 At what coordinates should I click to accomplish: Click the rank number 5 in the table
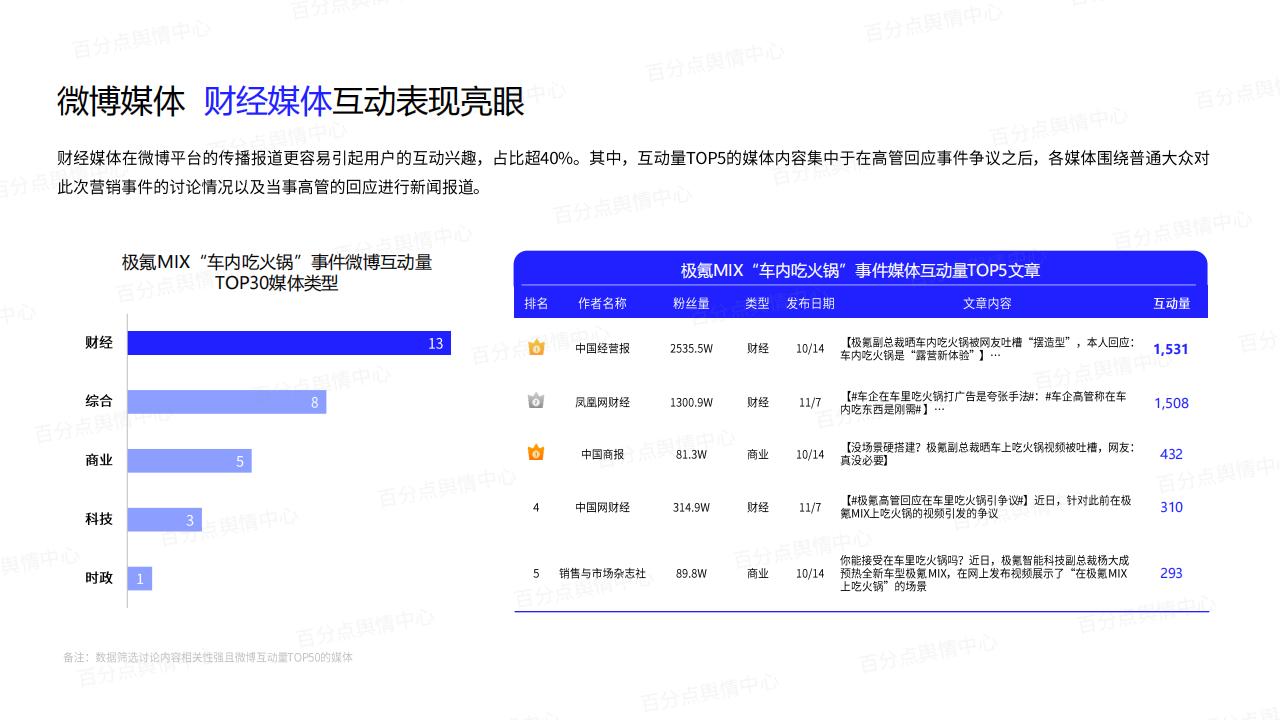(x=536, y=573)
